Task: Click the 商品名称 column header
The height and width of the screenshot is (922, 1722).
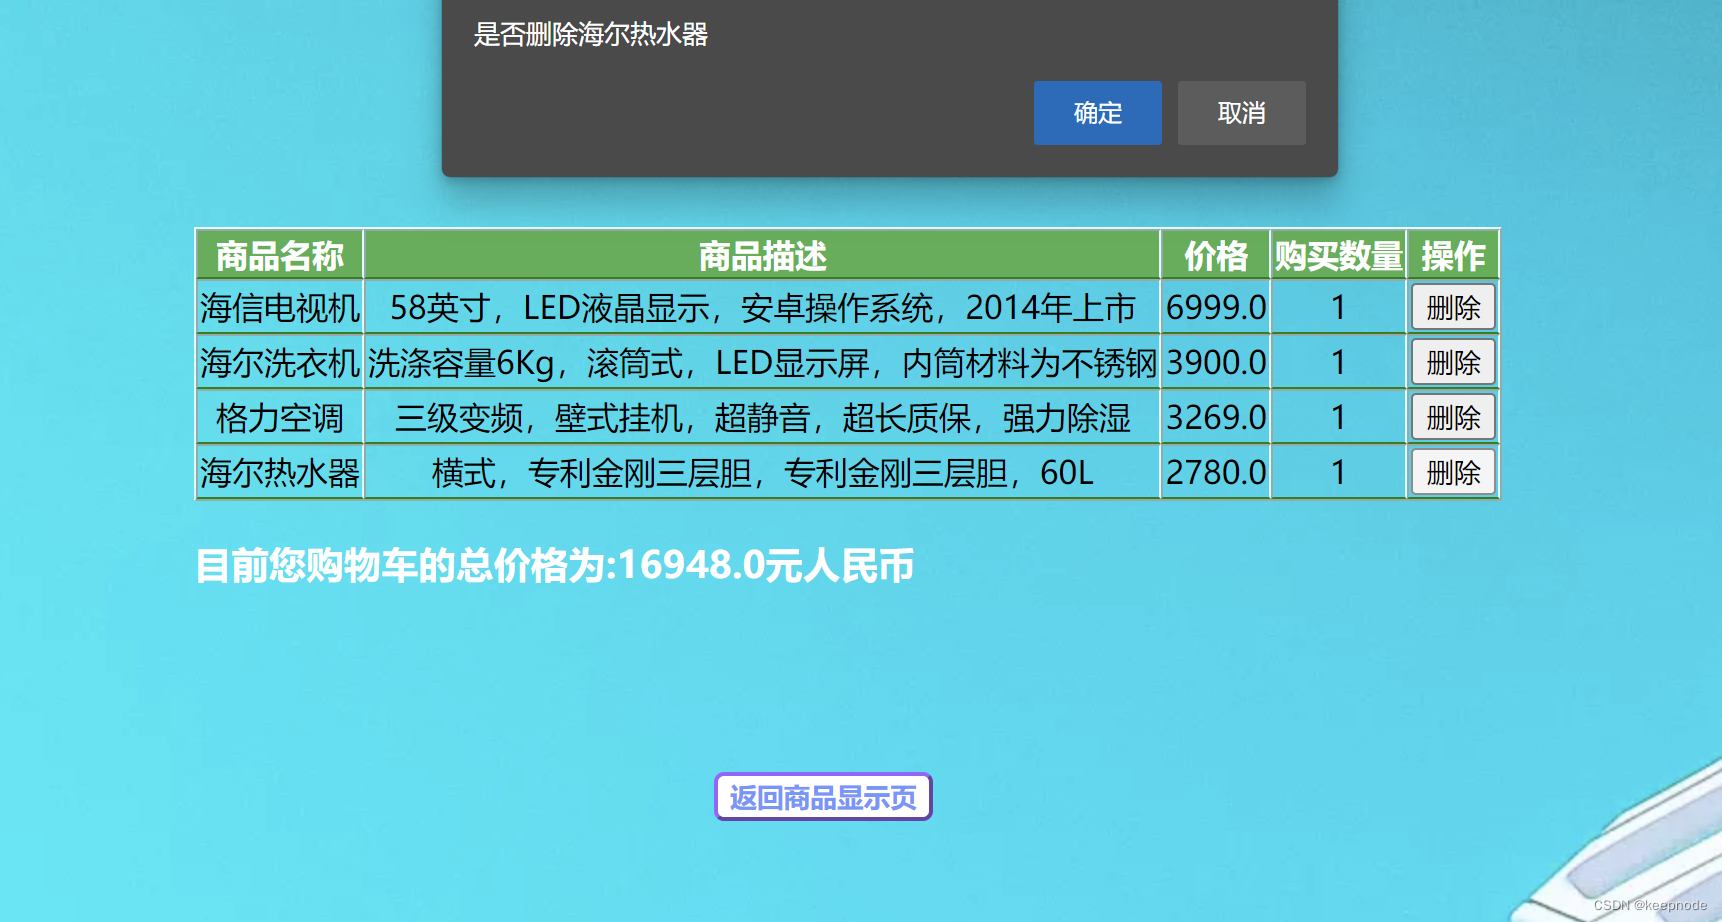Action: pyautogui.click(x=279, y=256)
